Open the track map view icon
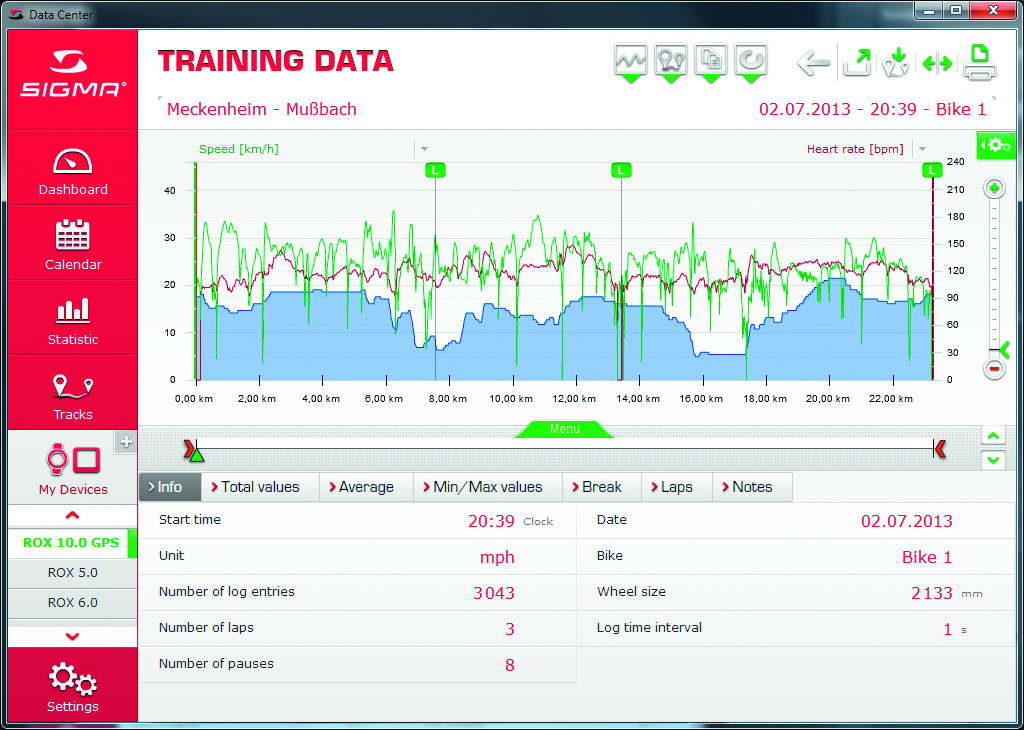 [x=670, y=62]
